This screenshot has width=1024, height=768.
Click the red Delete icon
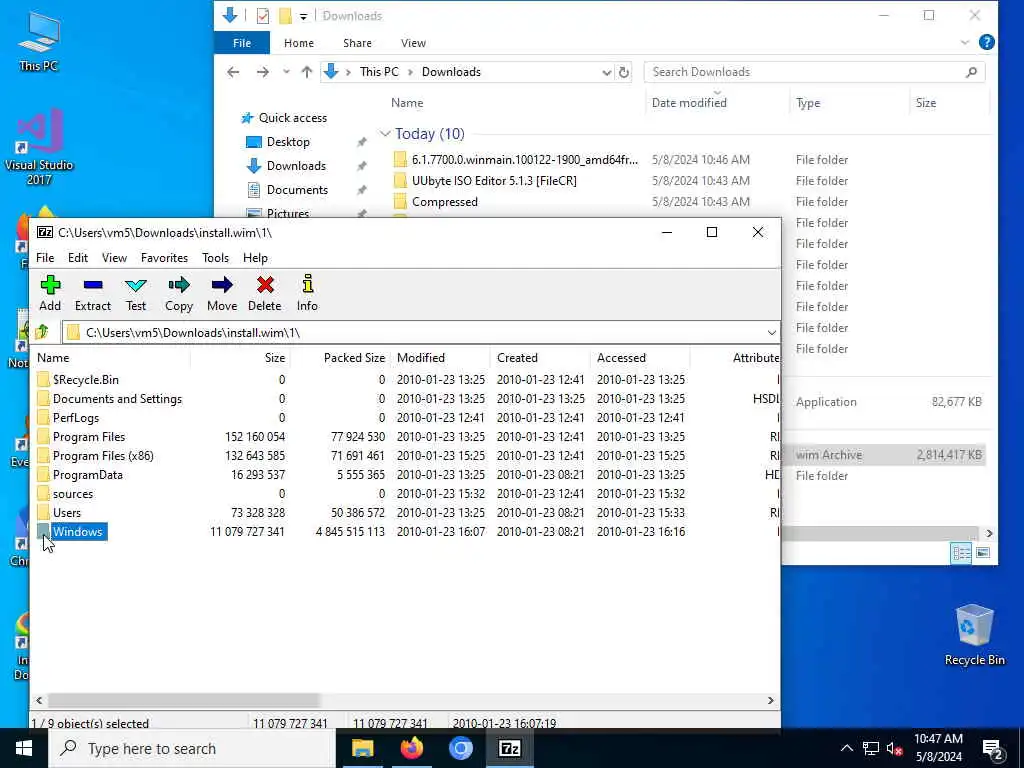pos(264,293)
